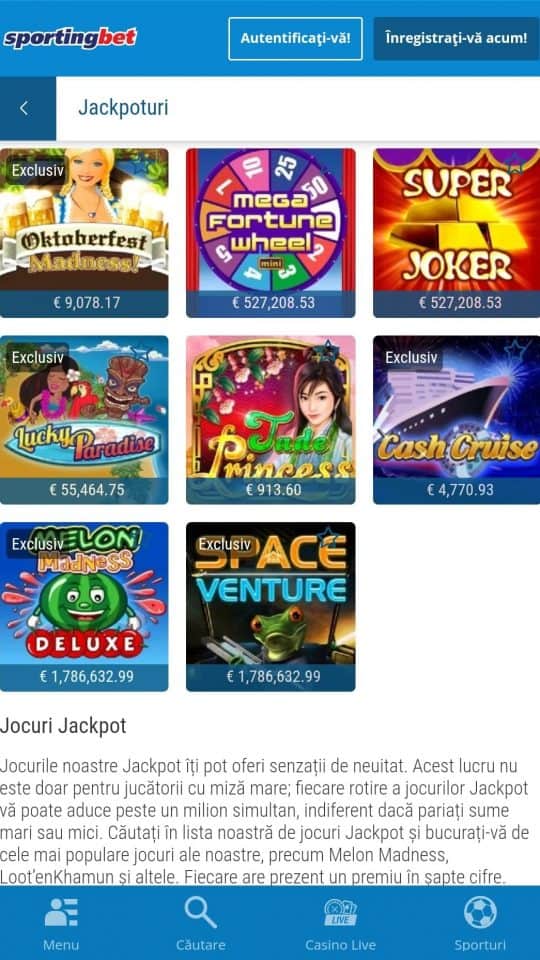Click the Jackpoturi page title
The height and width of the screenshot is (960, 540).
[x=123, y=108]
